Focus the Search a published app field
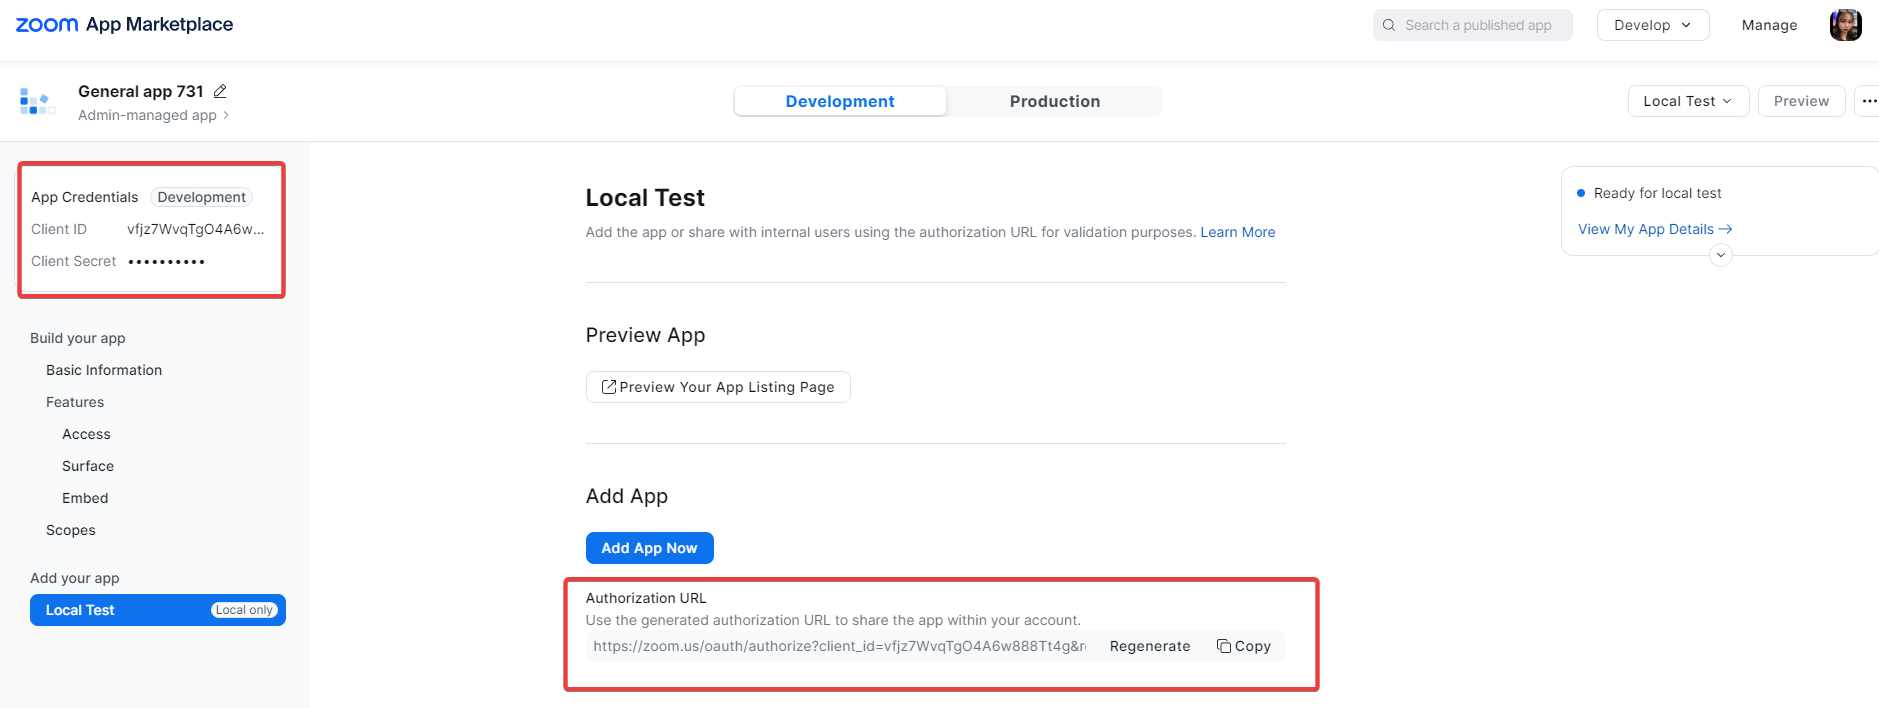Viewport: 1879px width, 708px height. tap(1473, 25)
